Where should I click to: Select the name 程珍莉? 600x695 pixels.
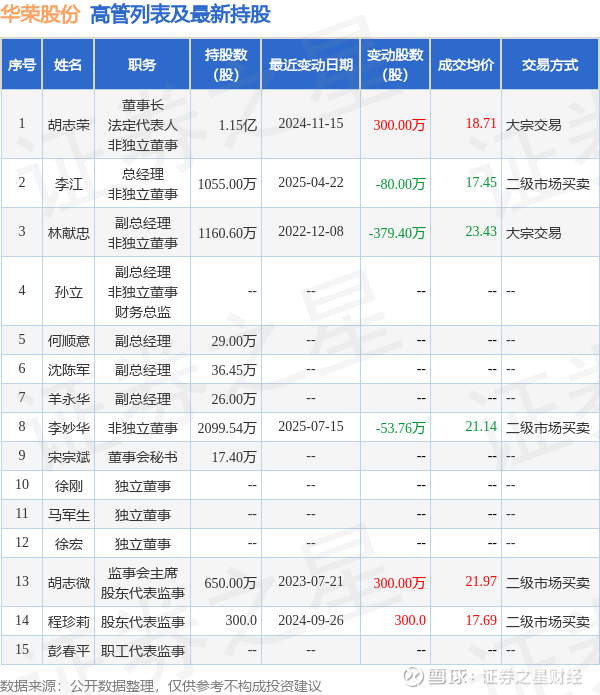(x=69, y=622)
